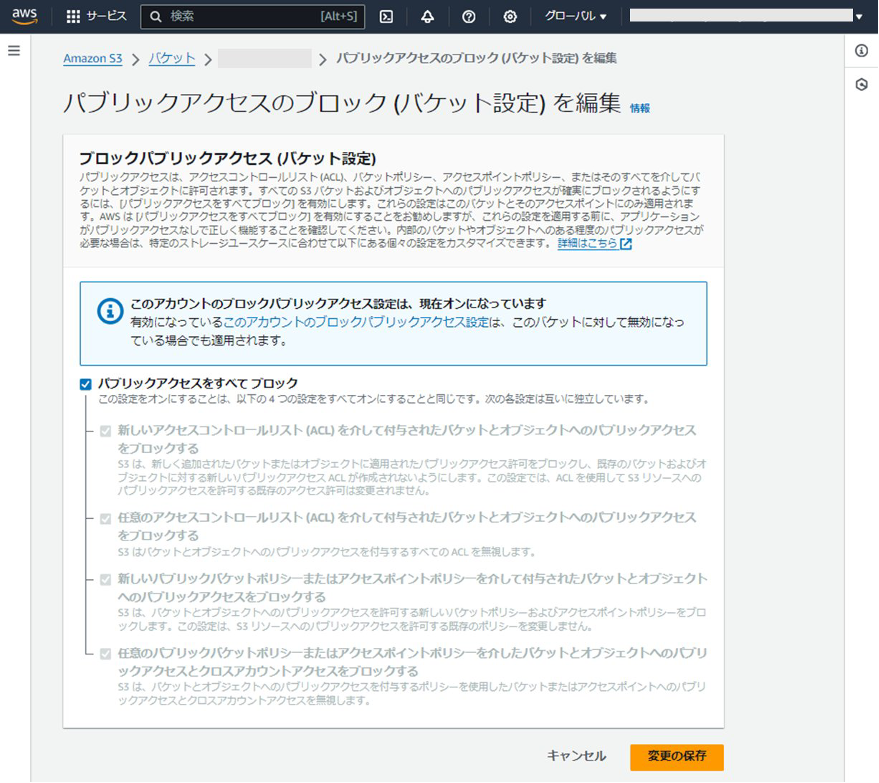Toggle 任意のパブリックバケットポリシー checkbox
879x783 pixels.
[x=105, y=654]
